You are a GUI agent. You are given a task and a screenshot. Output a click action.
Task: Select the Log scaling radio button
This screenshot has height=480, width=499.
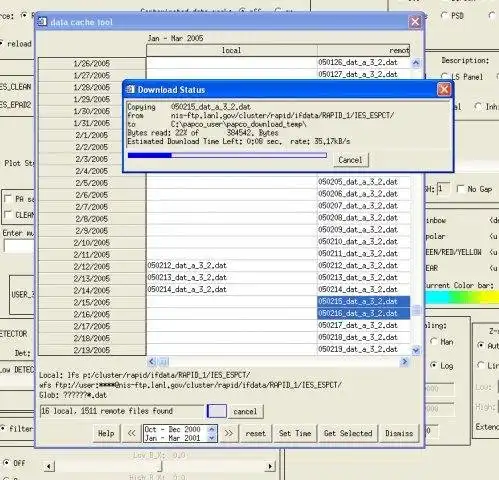[433, 365]
